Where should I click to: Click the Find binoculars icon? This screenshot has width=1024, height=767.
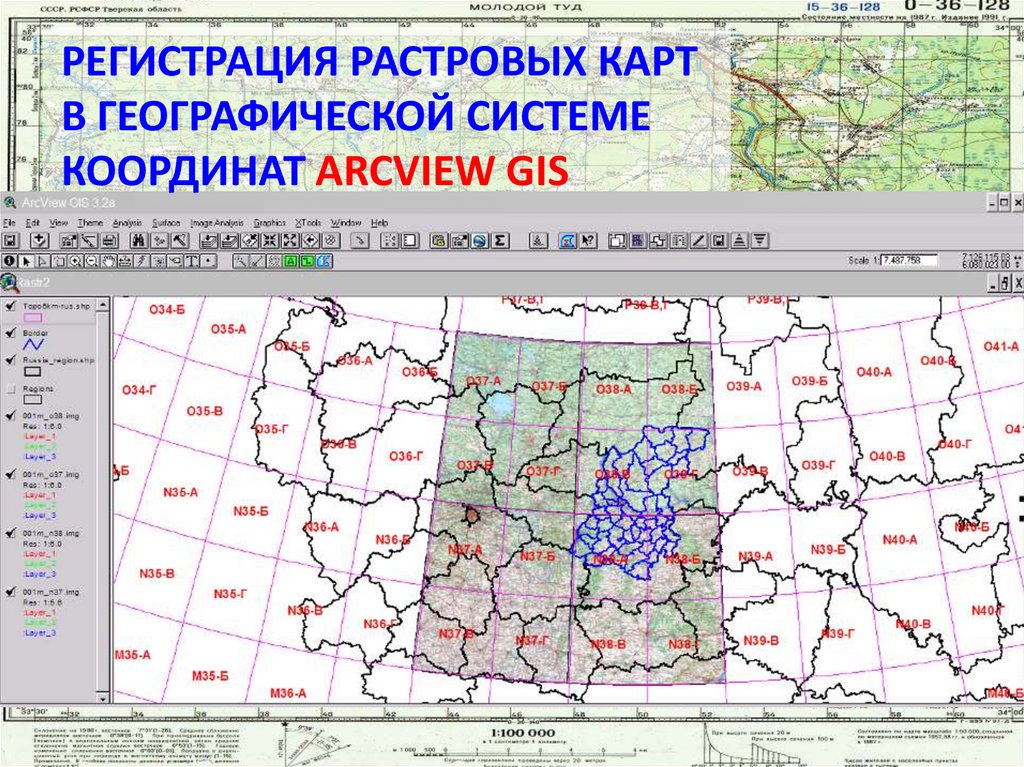[138, 240]
